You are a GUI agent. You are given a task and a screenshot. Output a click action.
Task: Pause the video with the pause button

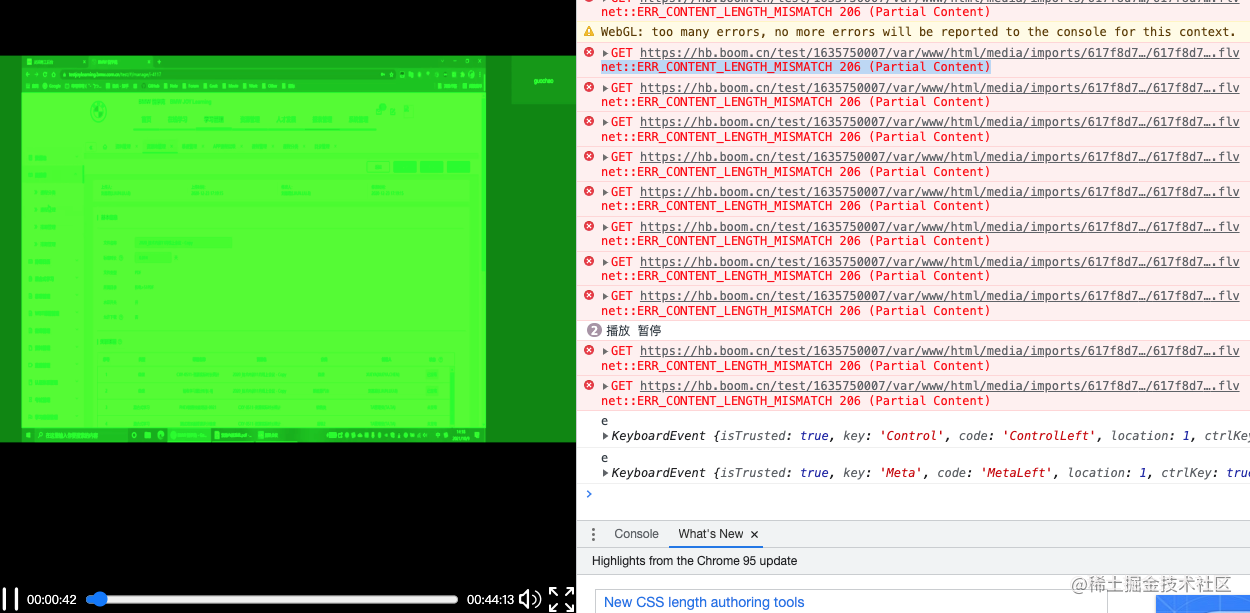pyautogui.click(x=10, y=599)
